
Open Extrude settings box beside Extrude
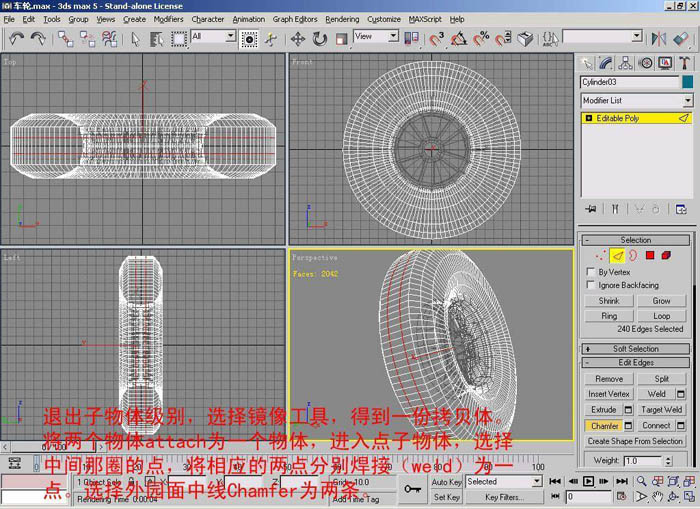(x=628, y=410)
